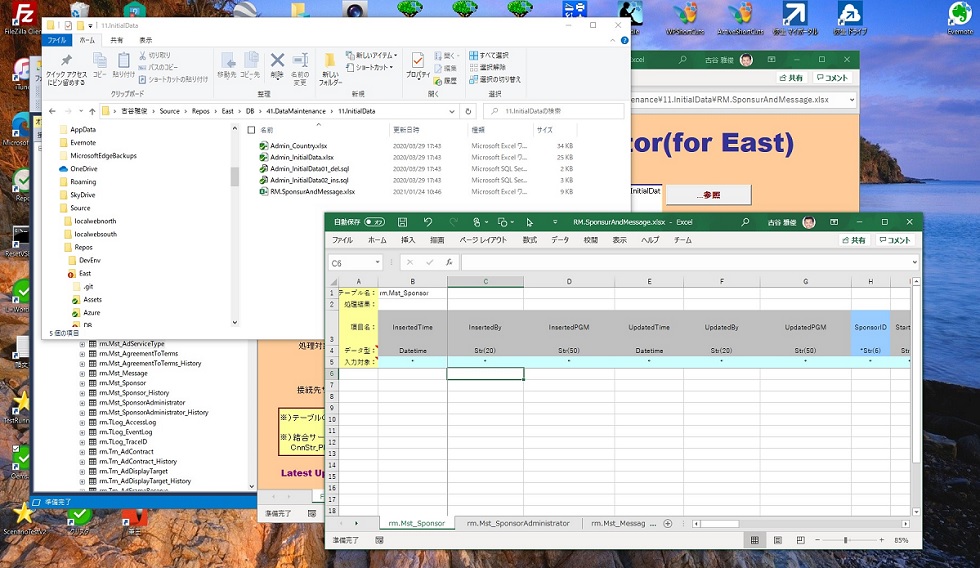Toggle AutoSave (自動保存) switch in Excel
The height and width of the screenshot is (568, 980).
coord(374,222)
